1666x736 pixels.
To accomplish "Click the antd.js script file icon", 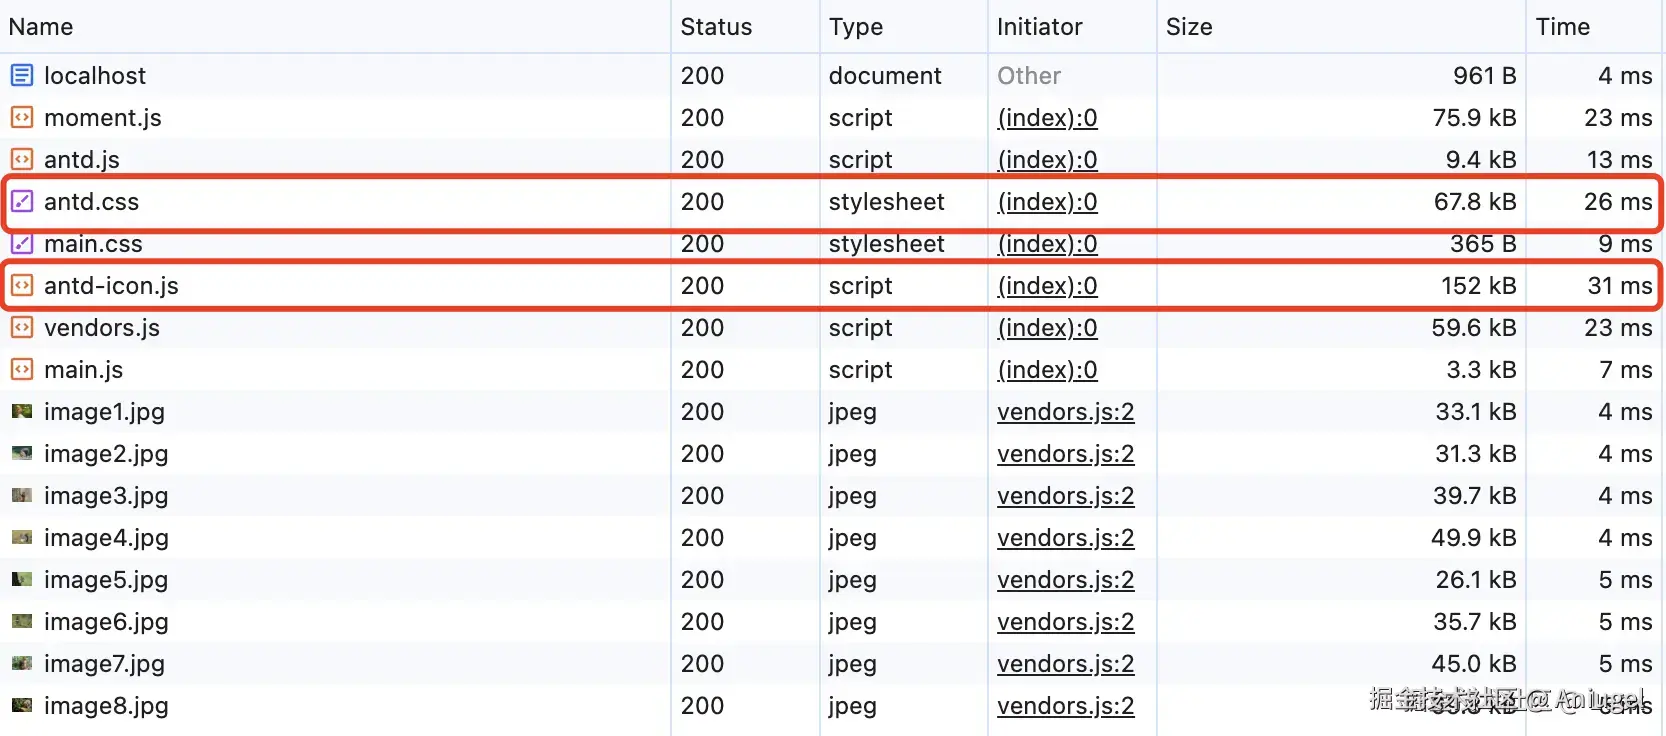I will coord(22,159).
